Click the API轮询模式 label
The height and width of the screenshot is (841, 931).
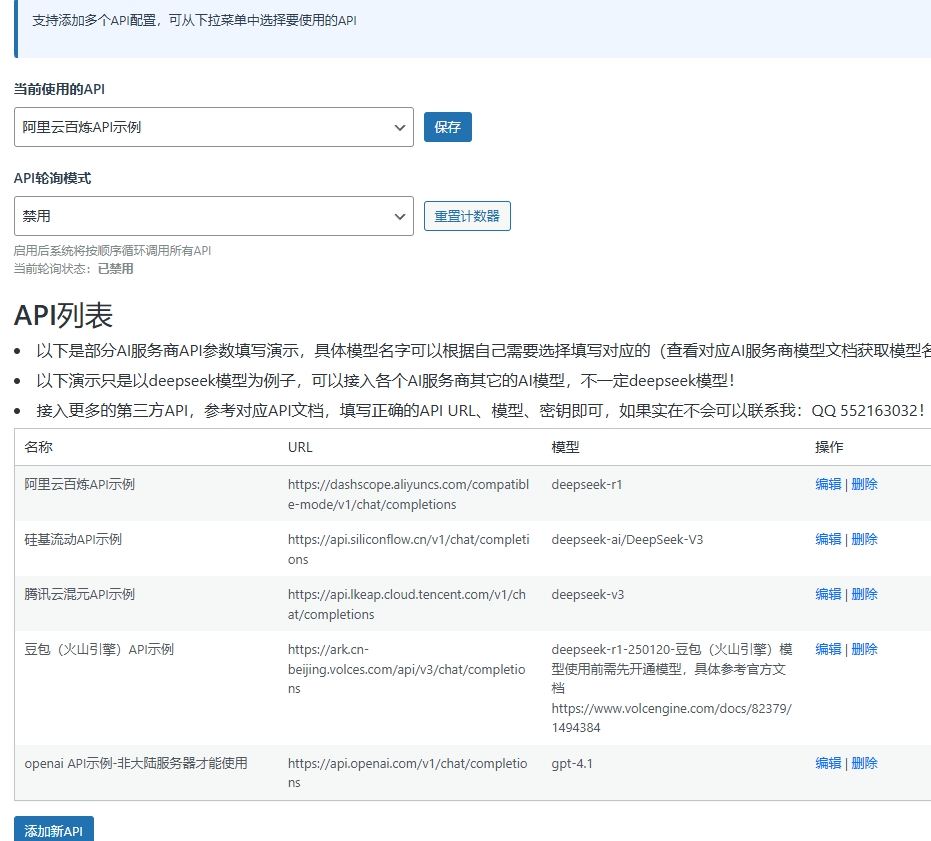52,178
